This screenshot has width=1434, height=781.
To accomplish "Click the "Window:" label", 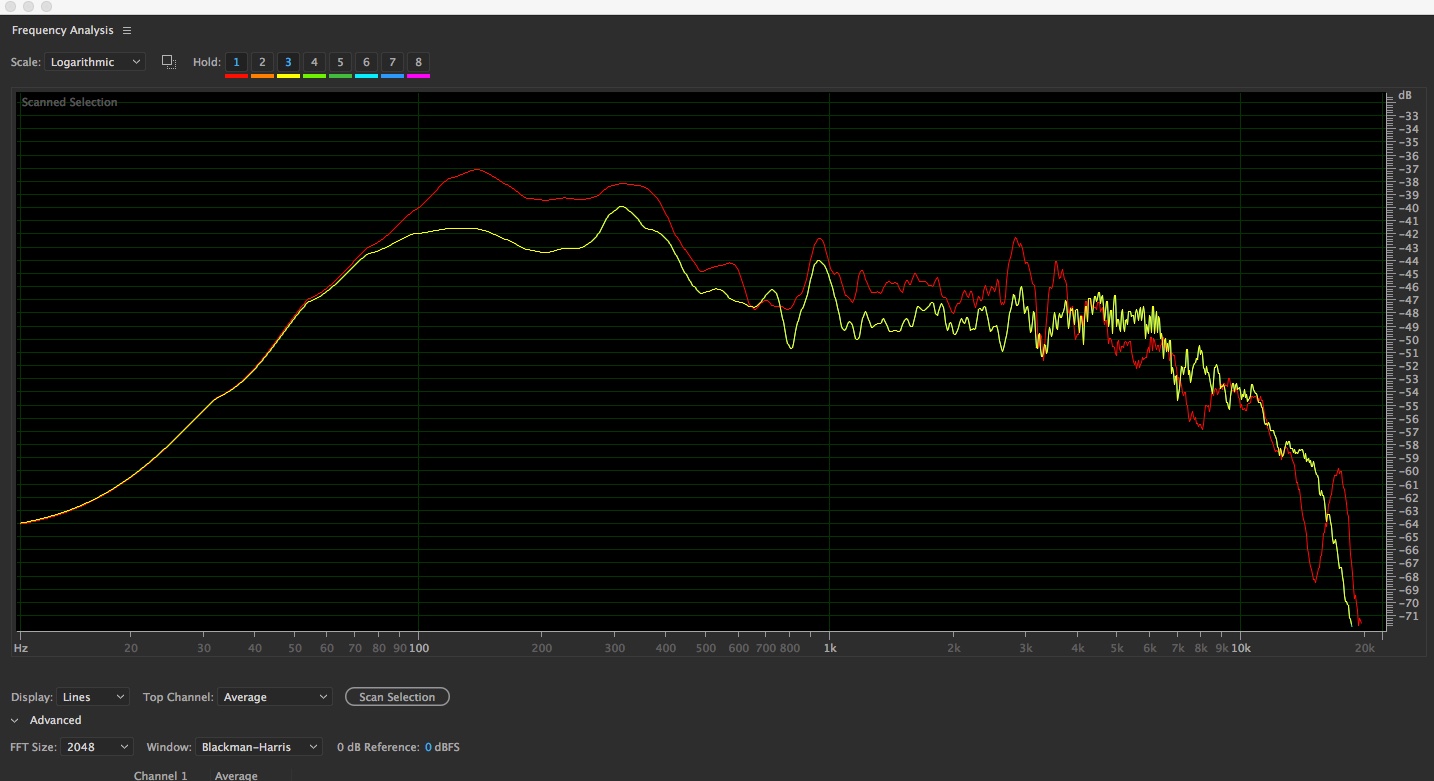I will point(168,747).
